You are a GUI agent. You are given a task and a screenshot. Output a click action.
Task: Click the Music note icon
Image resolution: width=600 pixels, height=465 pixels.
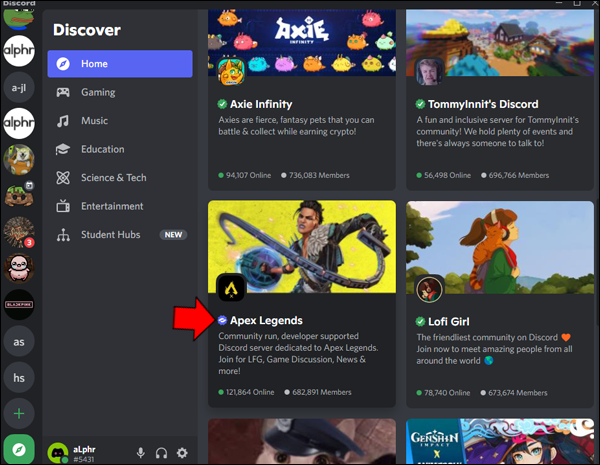63,121
